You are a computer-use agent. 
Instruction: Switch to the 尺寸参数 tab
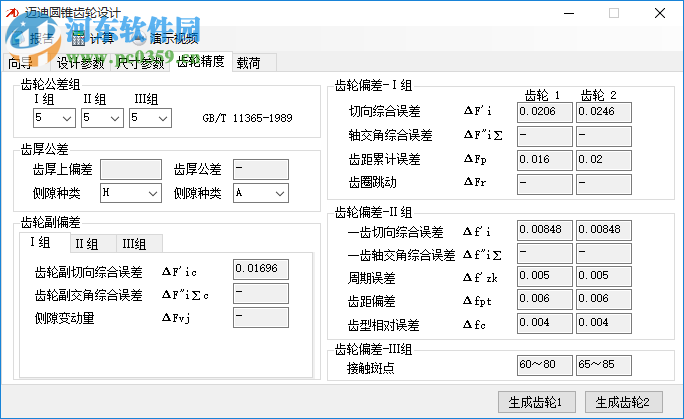(x=140, y=63)
